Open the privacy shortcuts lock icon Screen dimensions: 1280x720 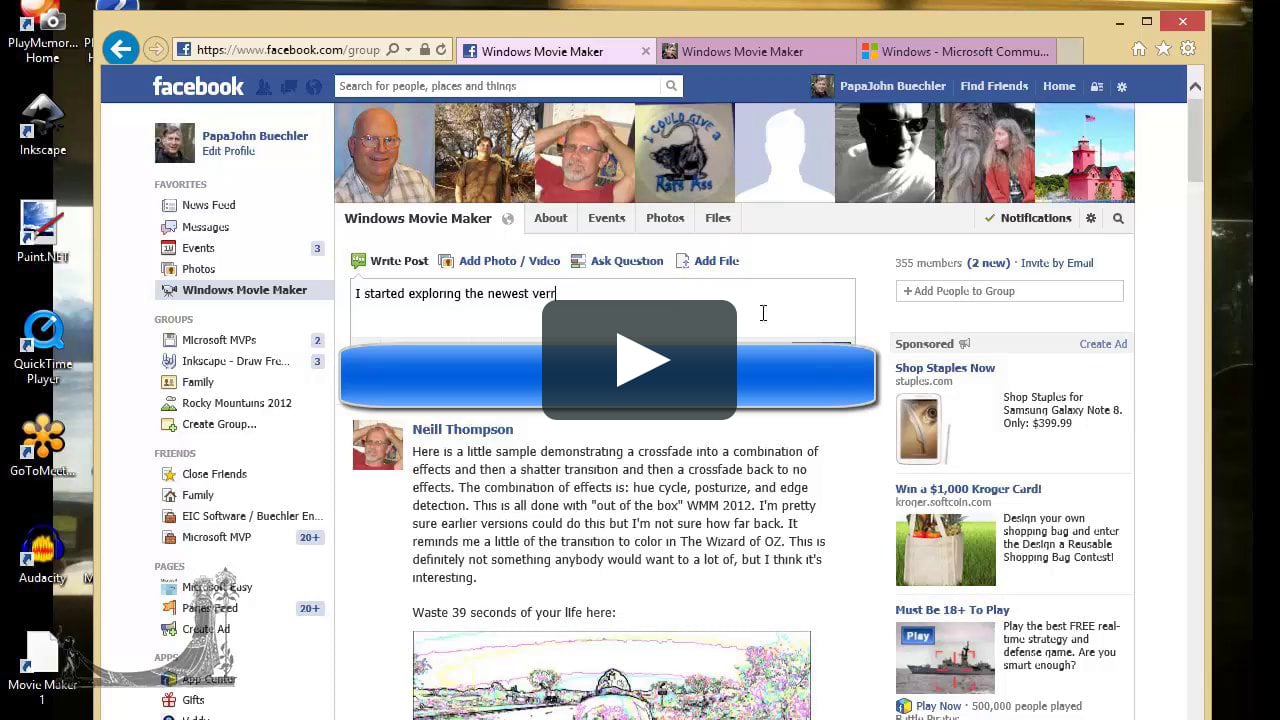[1097, 87]
